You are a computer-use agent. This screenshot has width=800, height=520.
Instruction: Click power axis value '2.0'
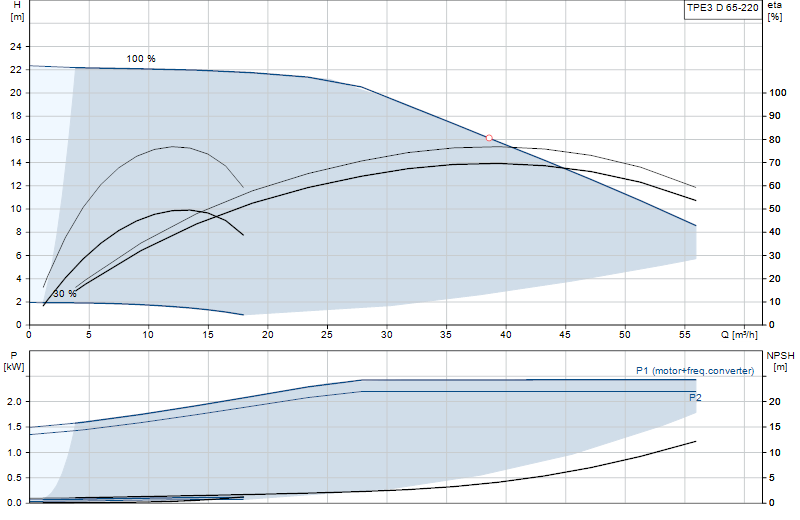[14, 402]
